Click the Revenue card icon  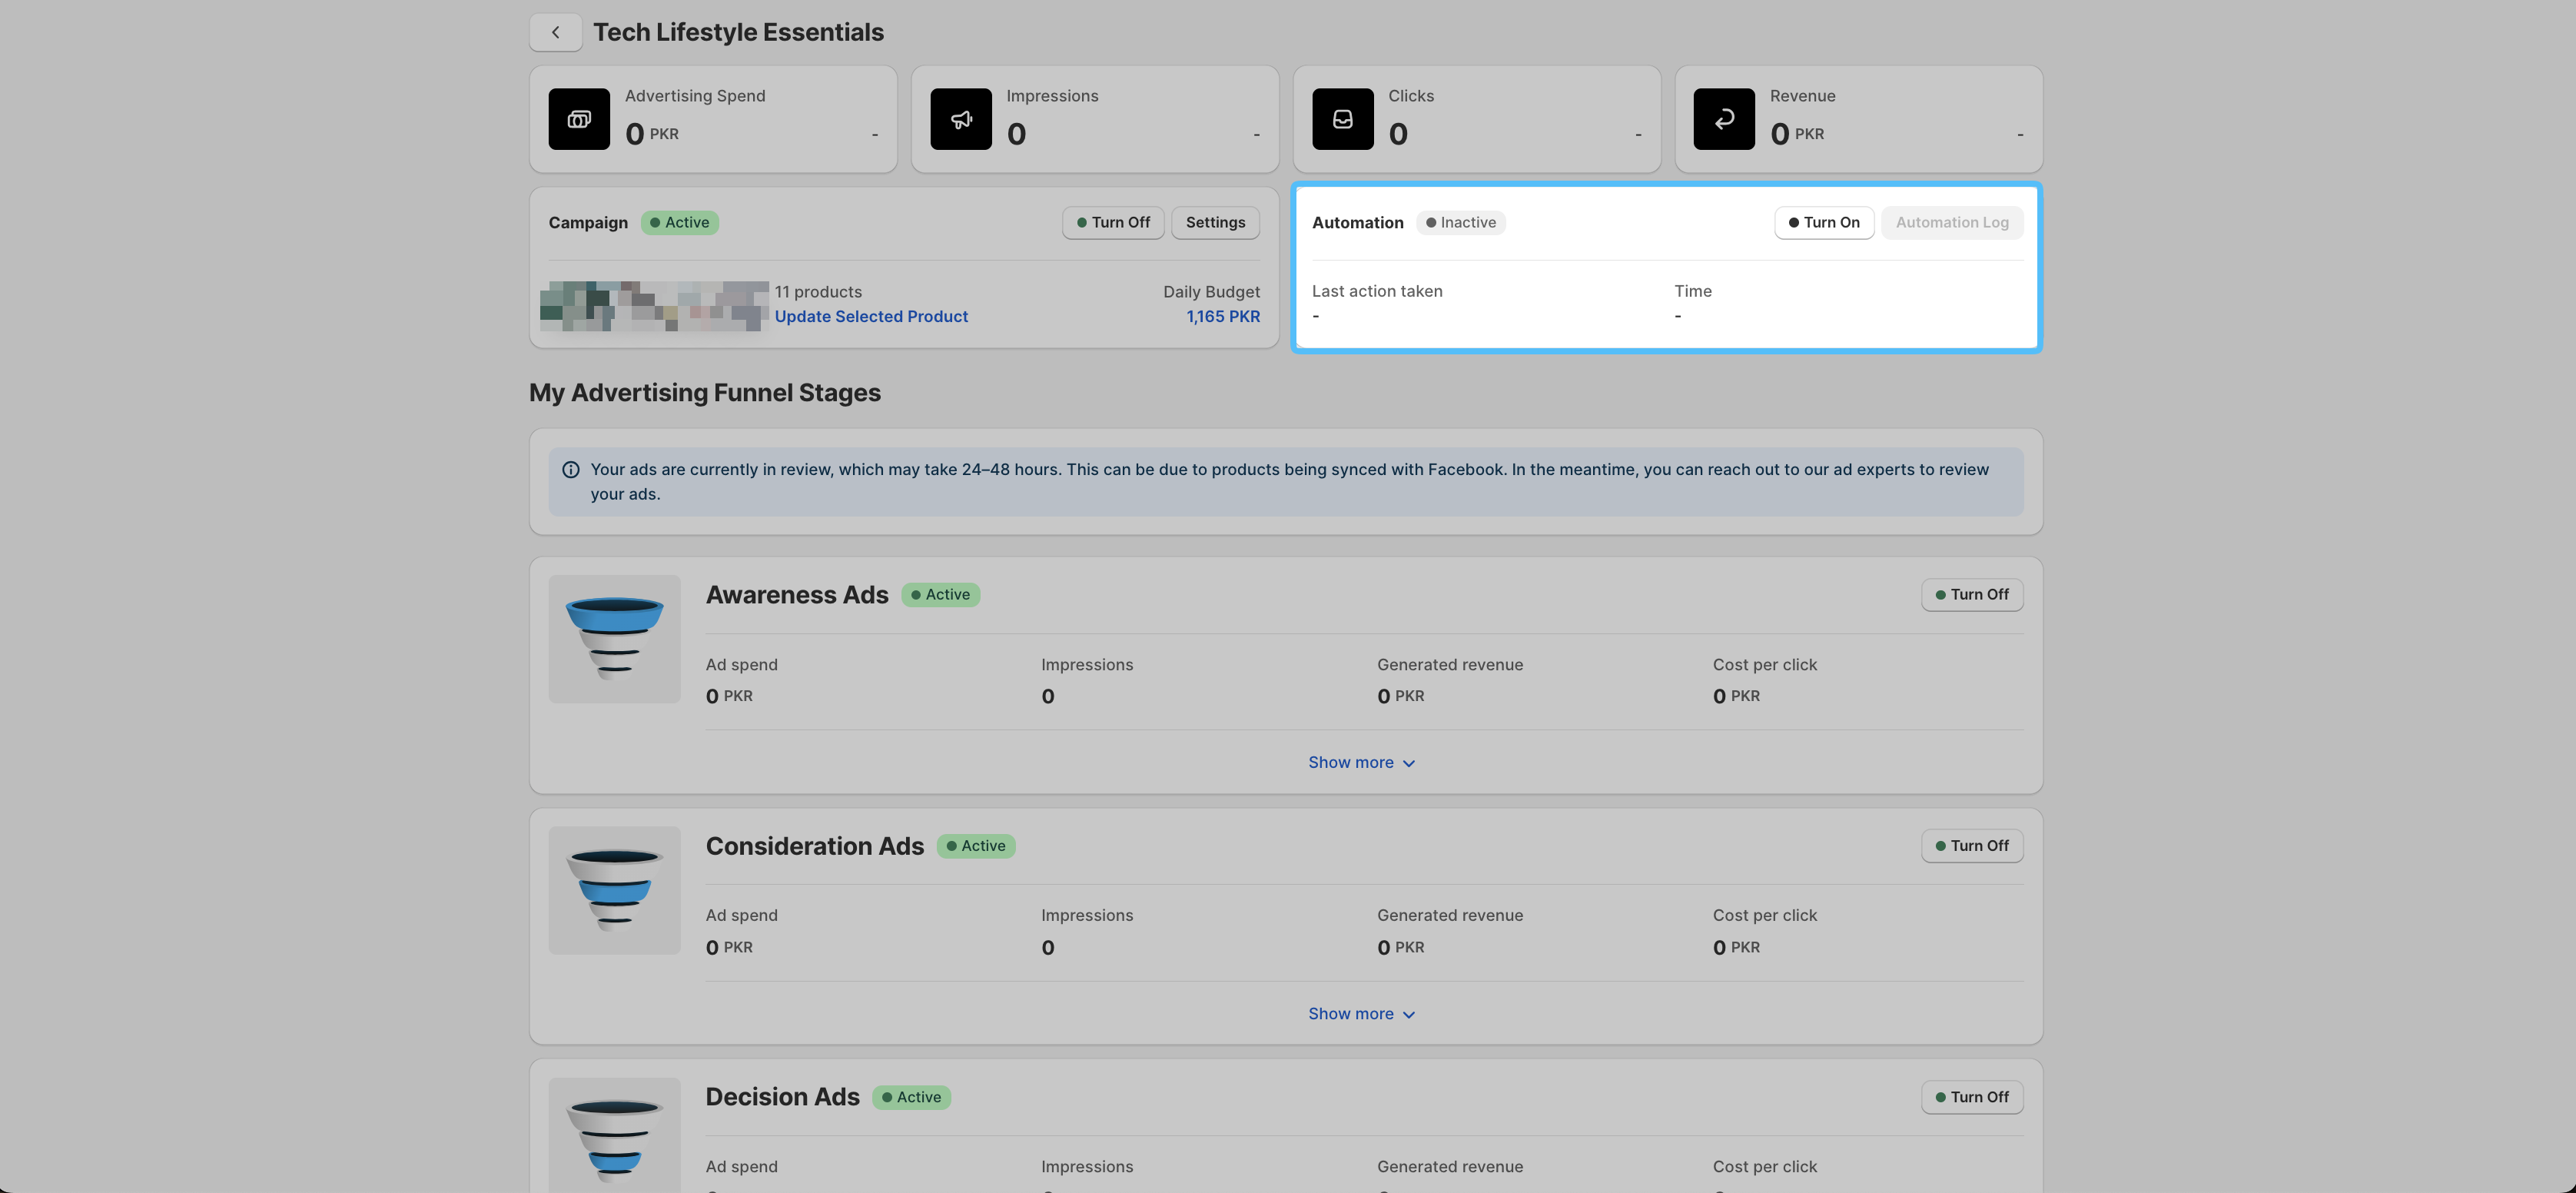click(x=1724, y=119)
